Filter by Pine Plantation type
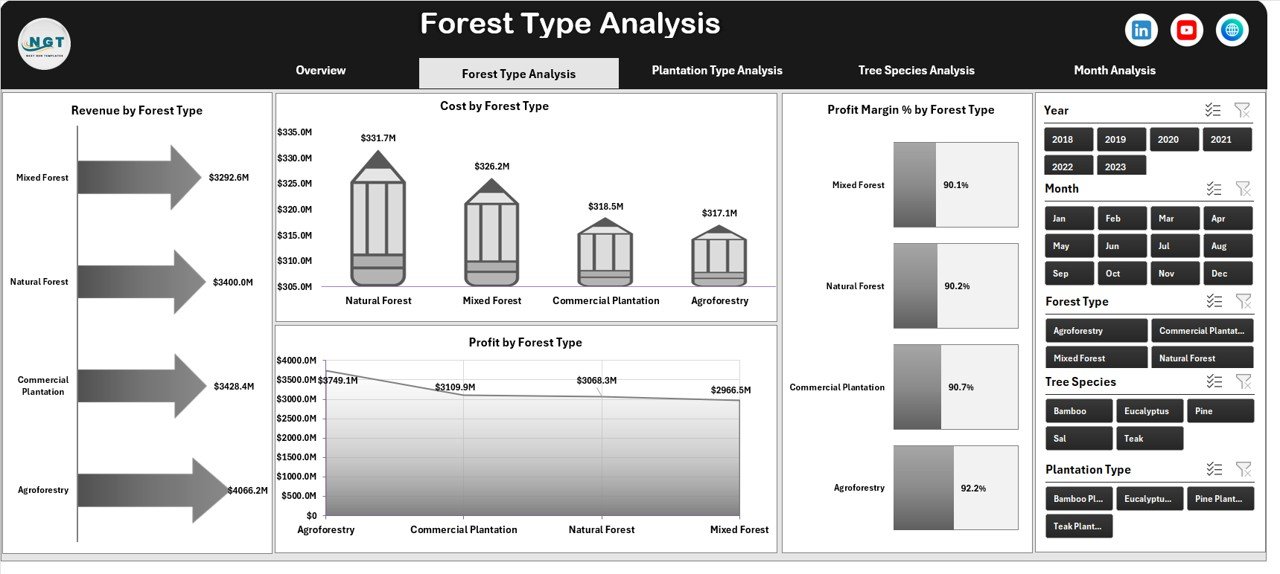 click(1221, 498)
